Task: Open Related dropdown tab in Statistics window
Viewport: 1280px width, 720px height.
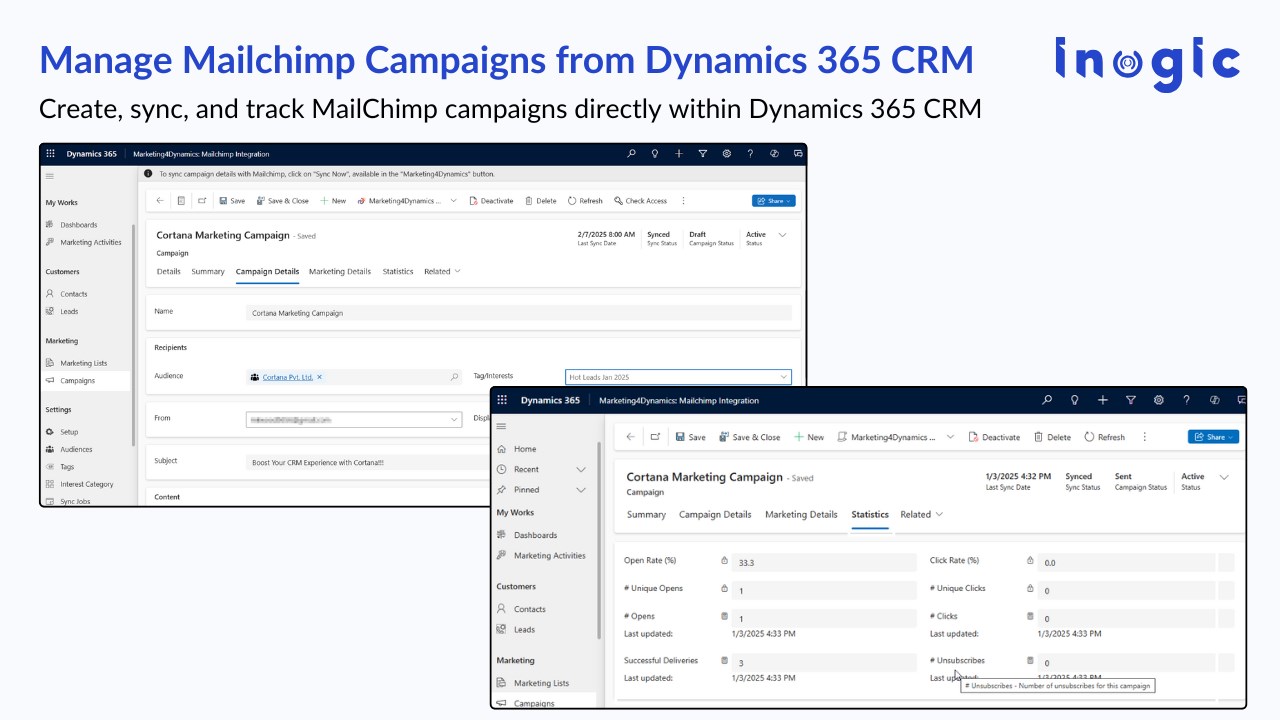Action: (921, 514)
